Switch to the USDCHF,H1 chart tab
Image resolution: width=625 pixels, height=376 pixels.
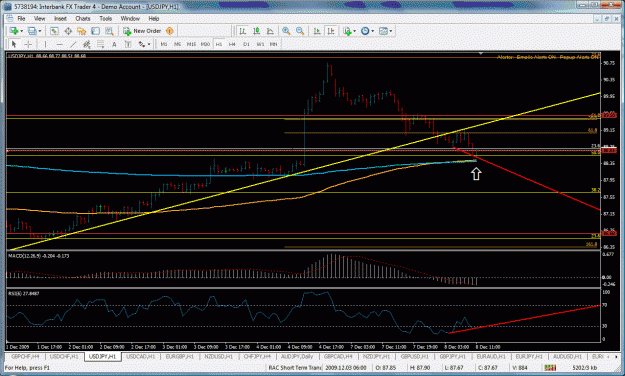pos(65,356)
